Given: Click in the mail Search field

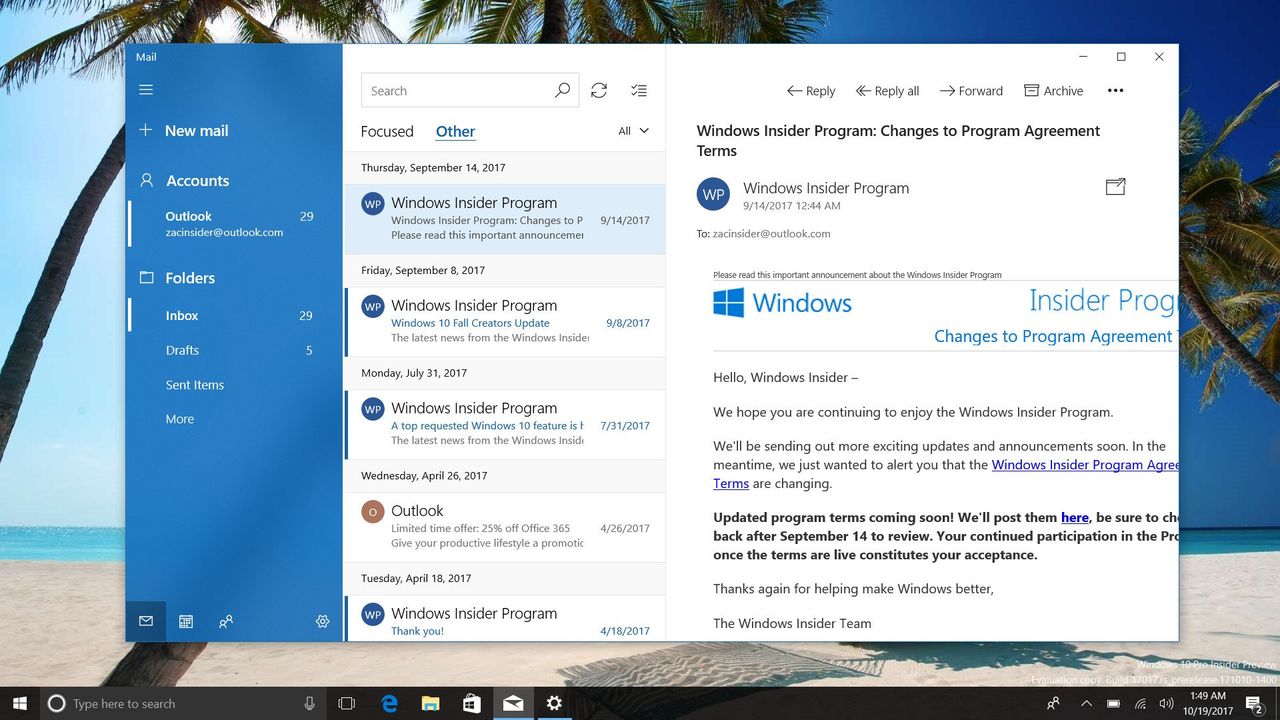Looking at the screenshot, I should 456,90.
